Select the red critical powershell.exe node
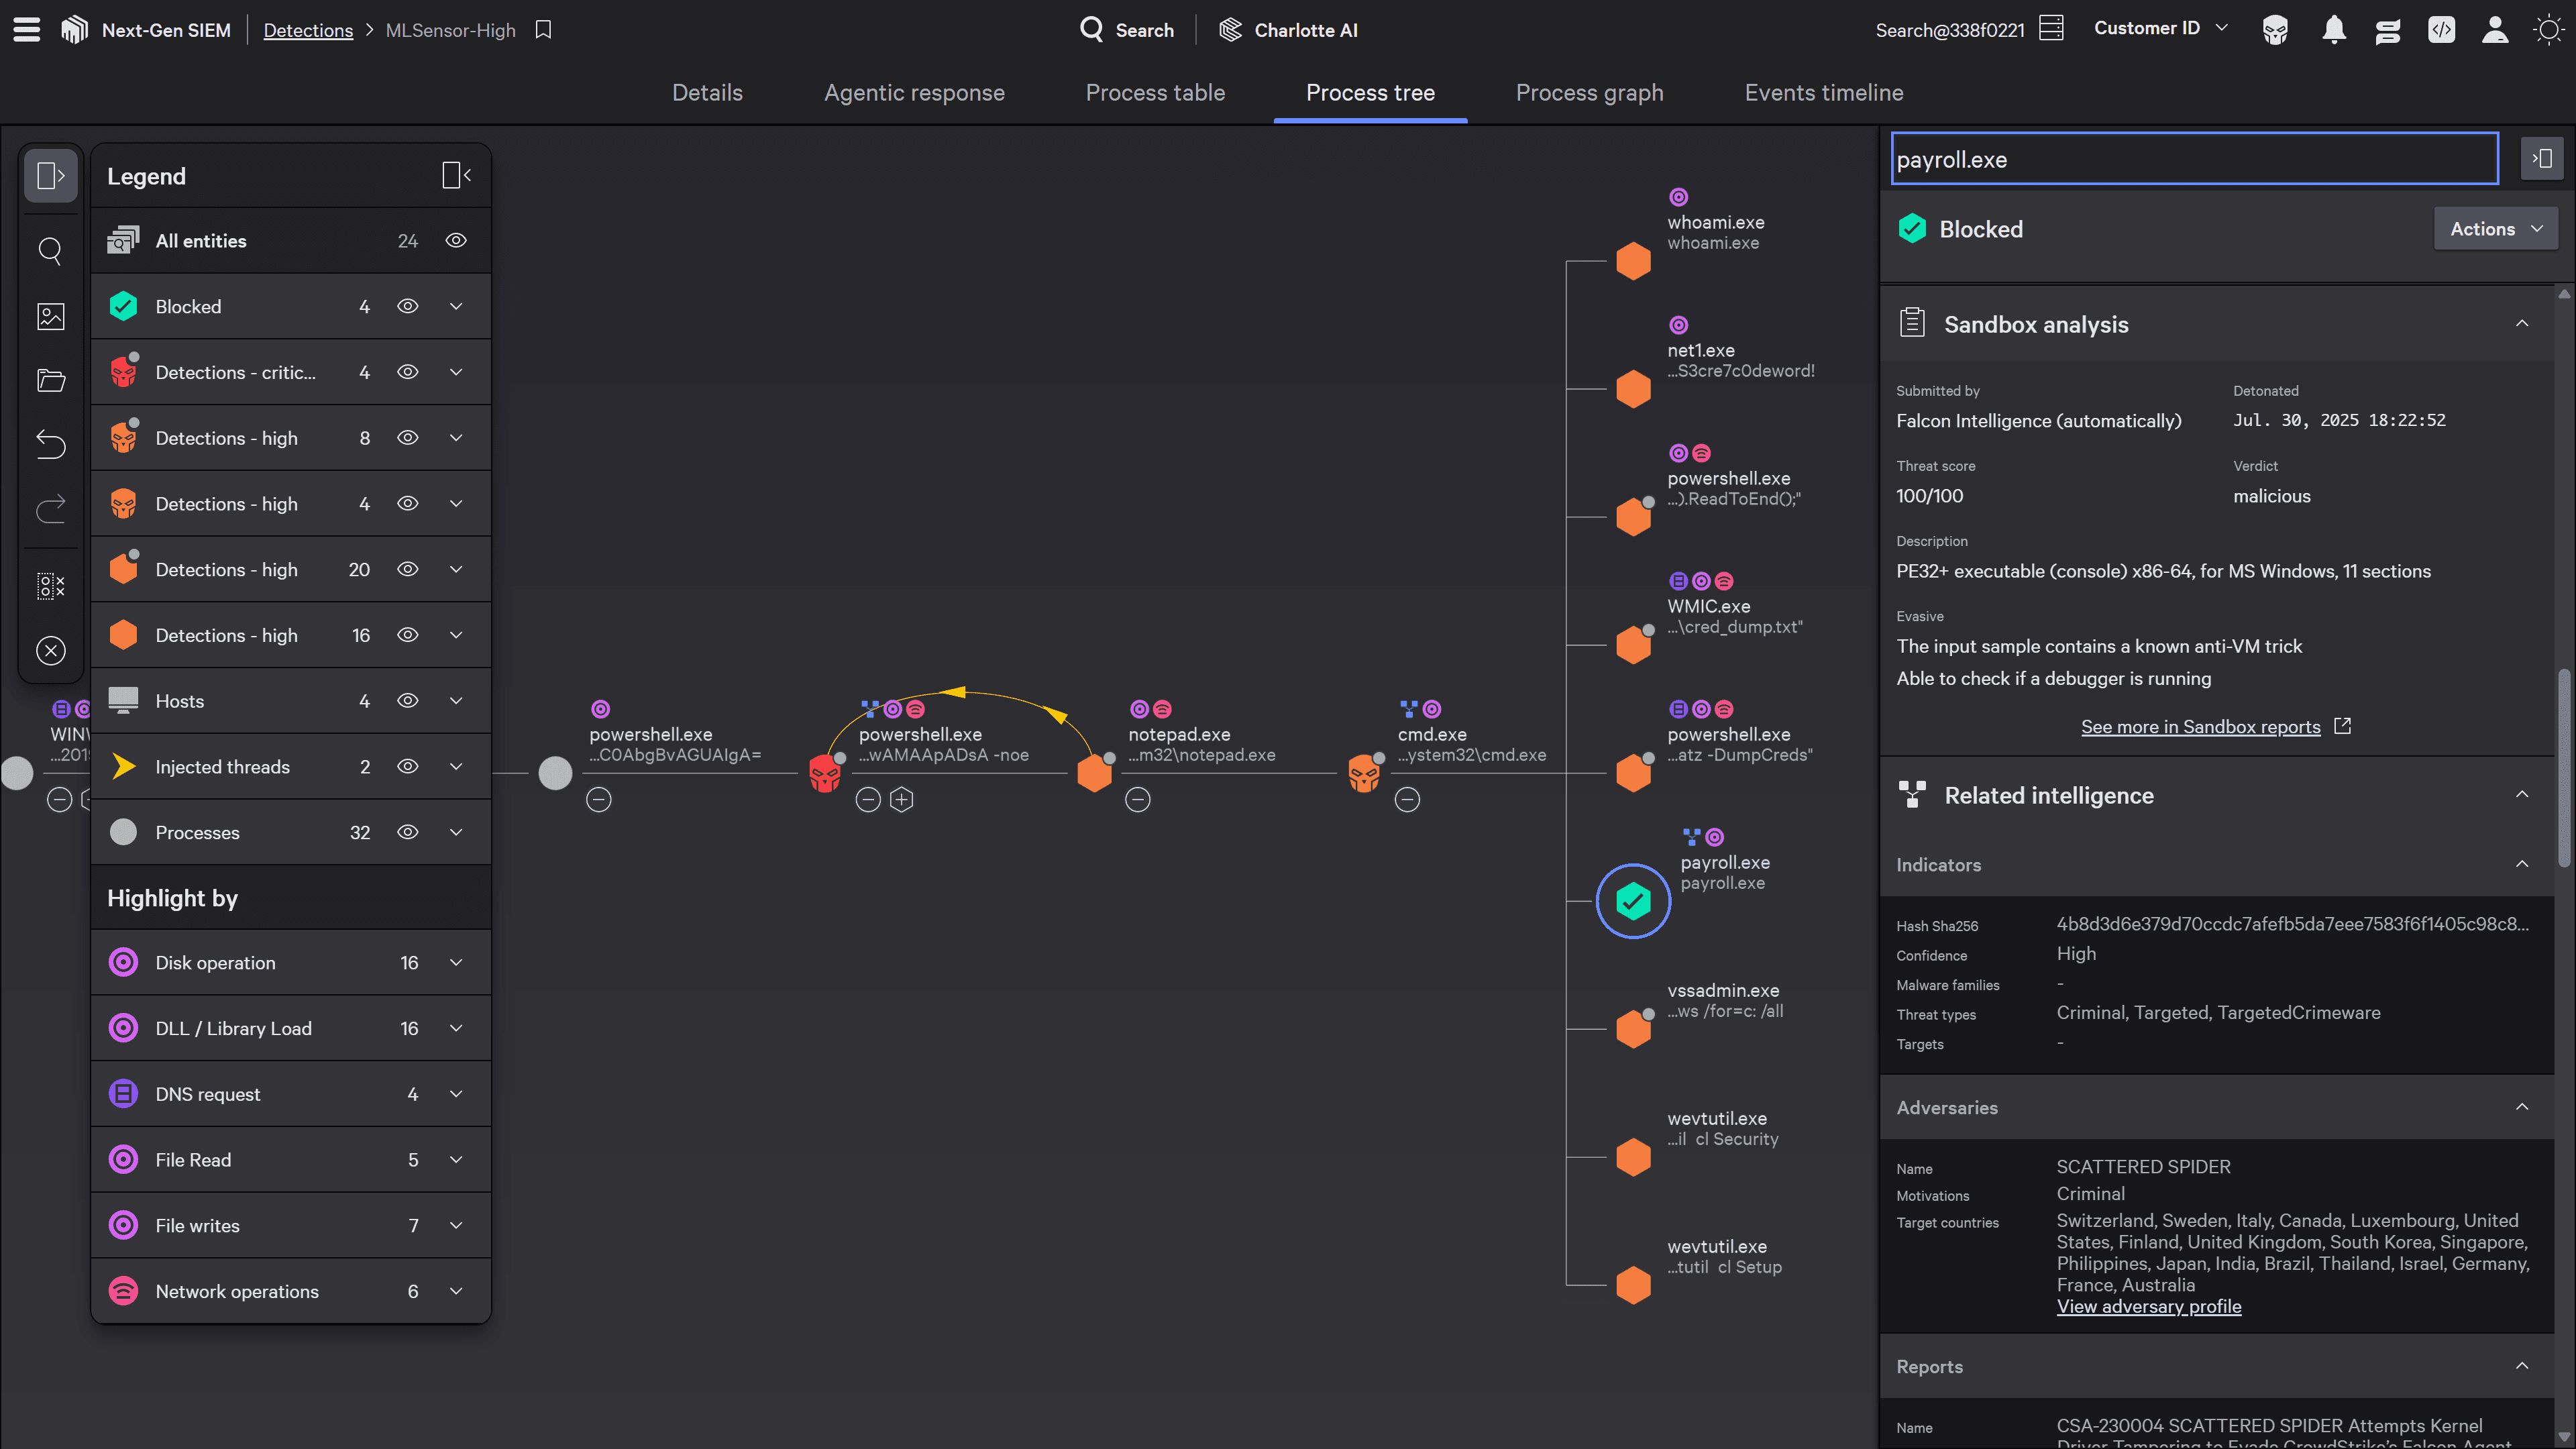The image size is (2576, 1449). (x=825, y=773)
